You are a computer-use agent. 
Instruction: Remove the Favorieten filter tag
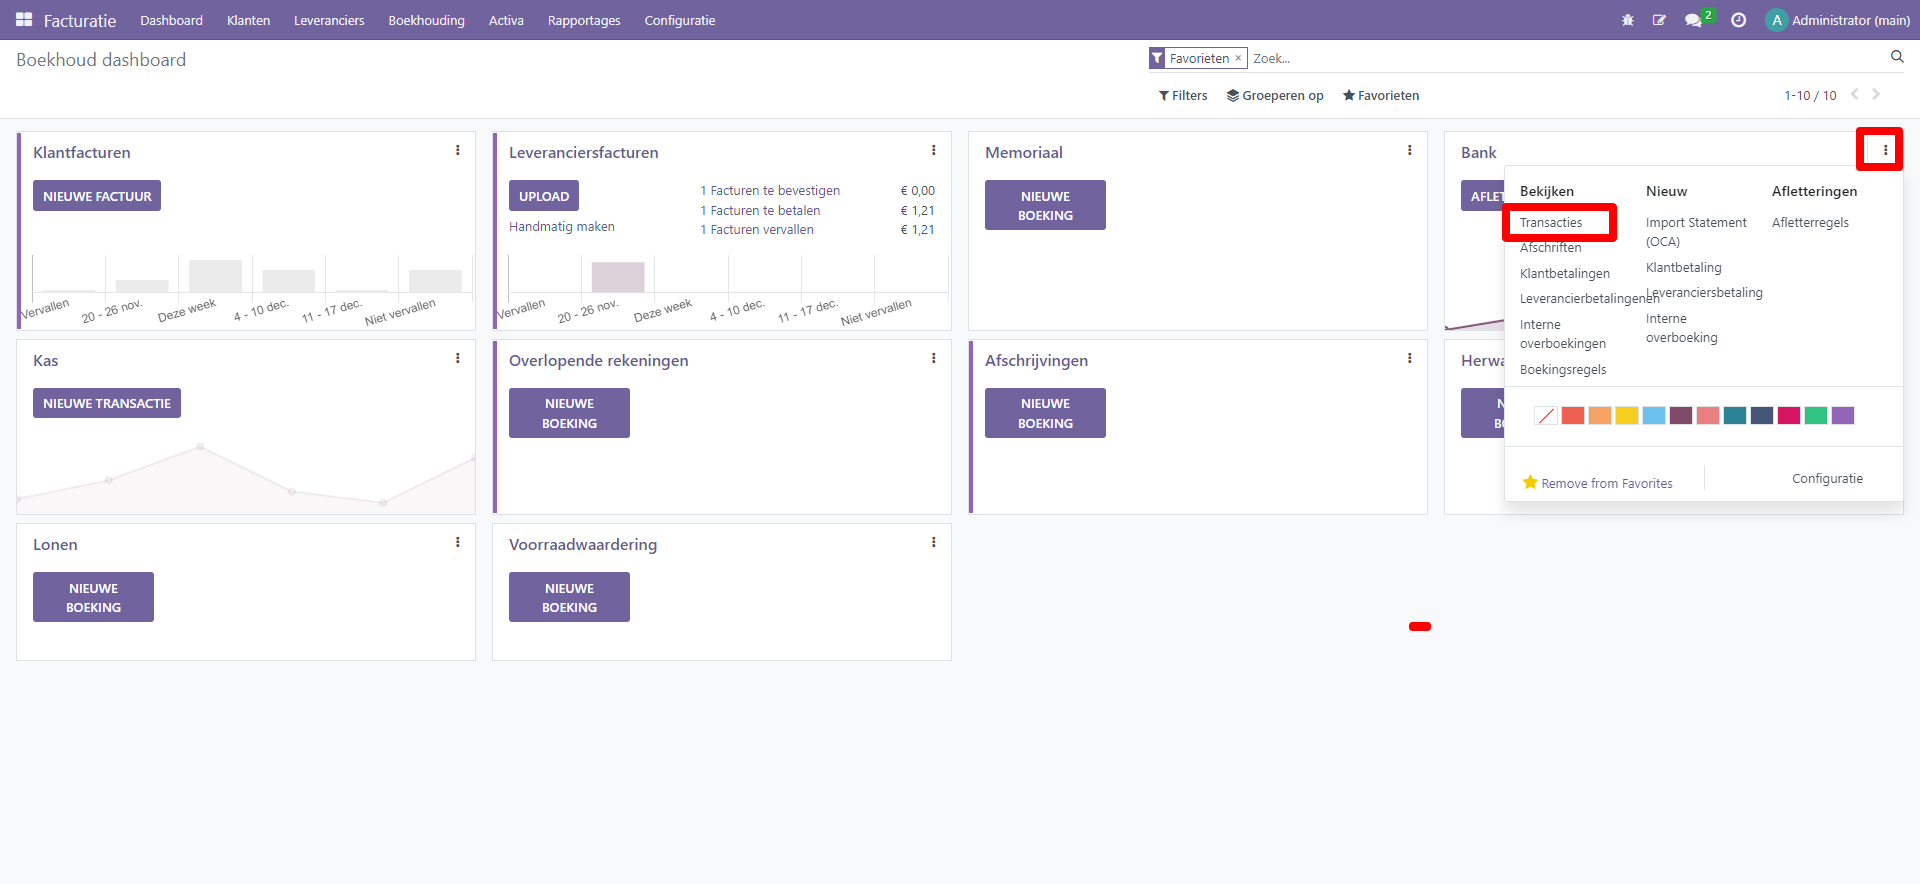(x=1238, y=58)
